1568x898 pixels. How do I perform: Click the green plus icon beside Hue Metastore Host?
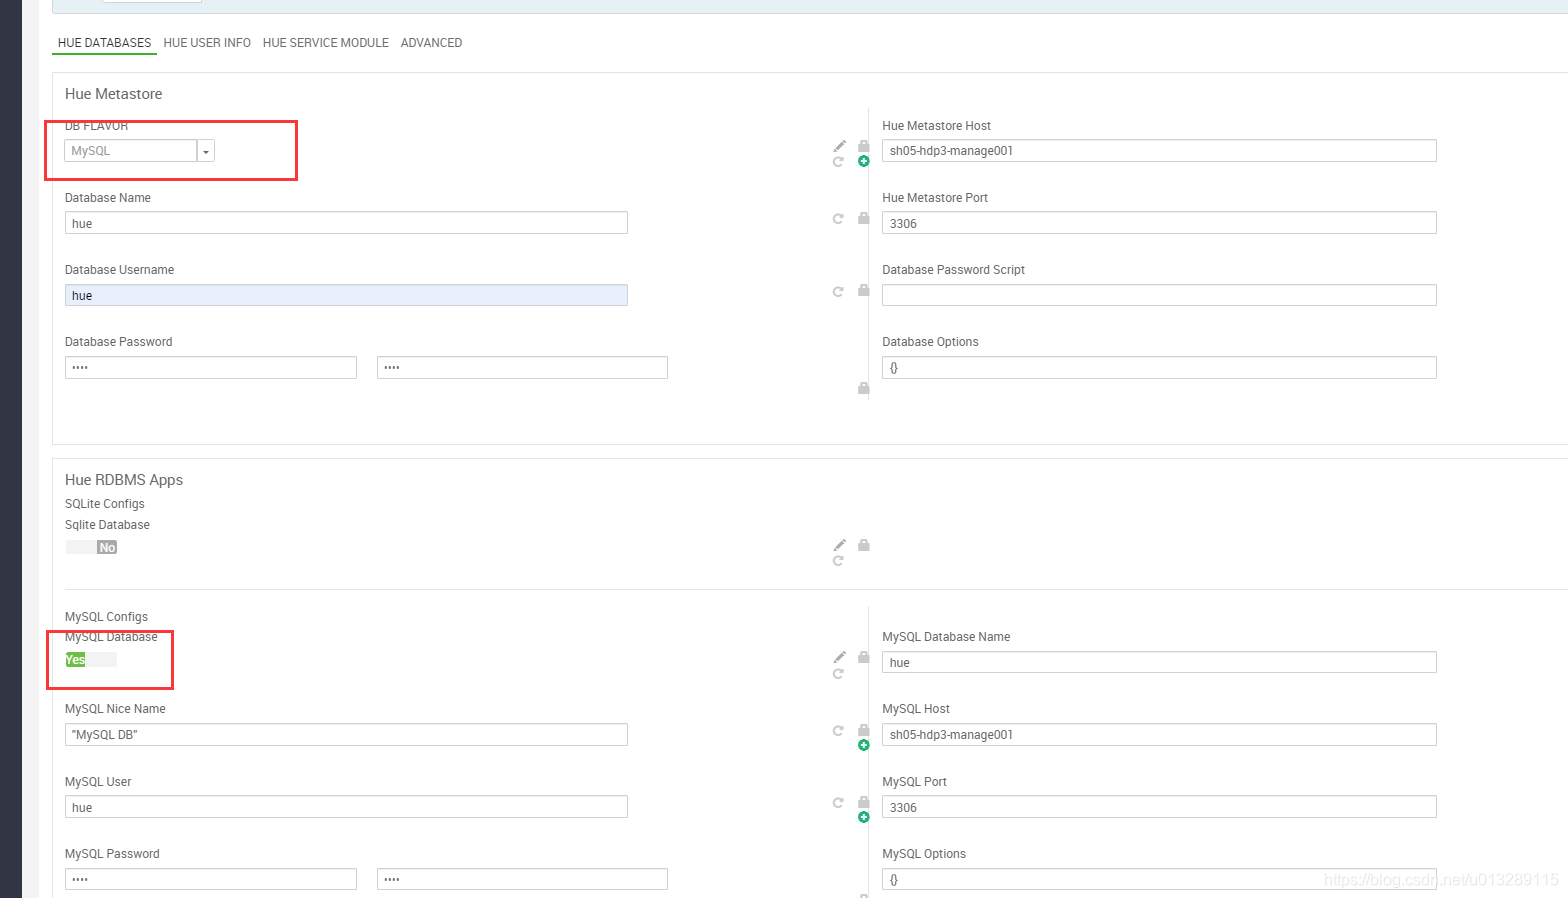(x=864, y=161)
